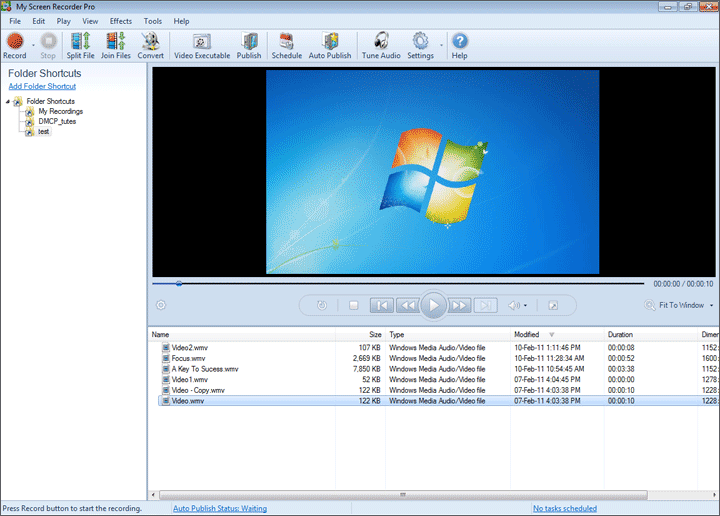The height and width of the screenshot is (516, 720).
Task: Open the Schedule recording tool
Action: 286,45
